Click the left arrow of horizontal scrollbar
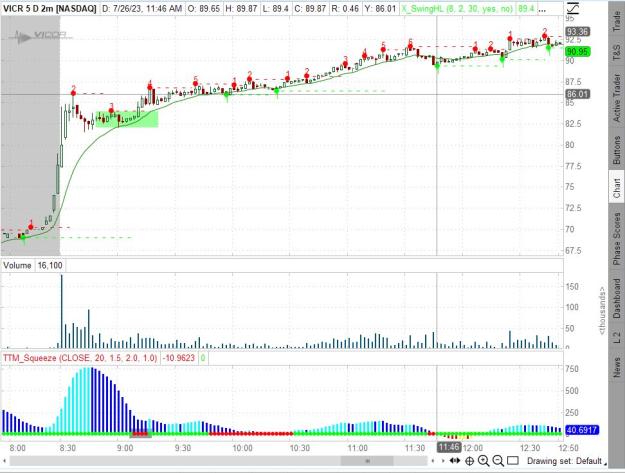The image size is (625, 473). tap(4, 461)
